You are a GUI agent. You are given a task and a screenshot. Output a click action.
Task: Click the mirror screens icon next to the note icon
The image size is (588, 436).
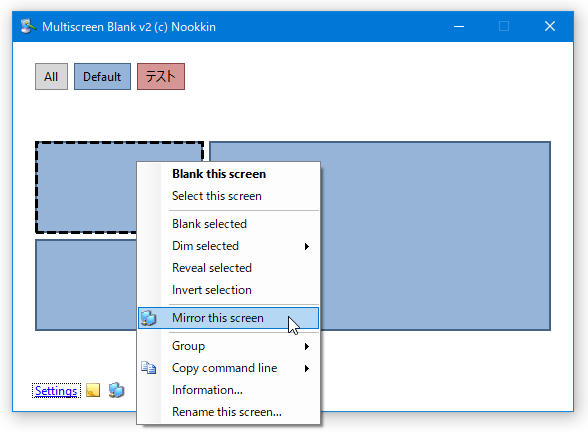[117, 390]
